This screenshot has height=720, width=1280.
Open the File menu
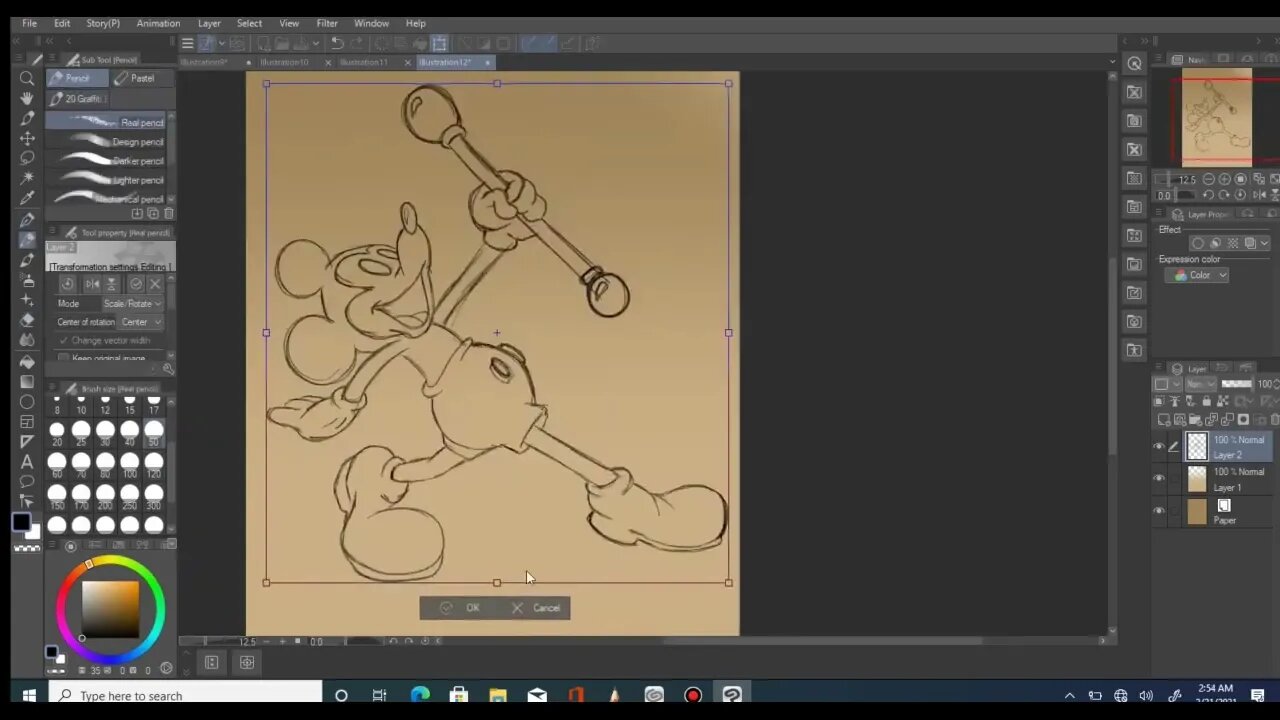pyautogui.click(x=29, y=23)
